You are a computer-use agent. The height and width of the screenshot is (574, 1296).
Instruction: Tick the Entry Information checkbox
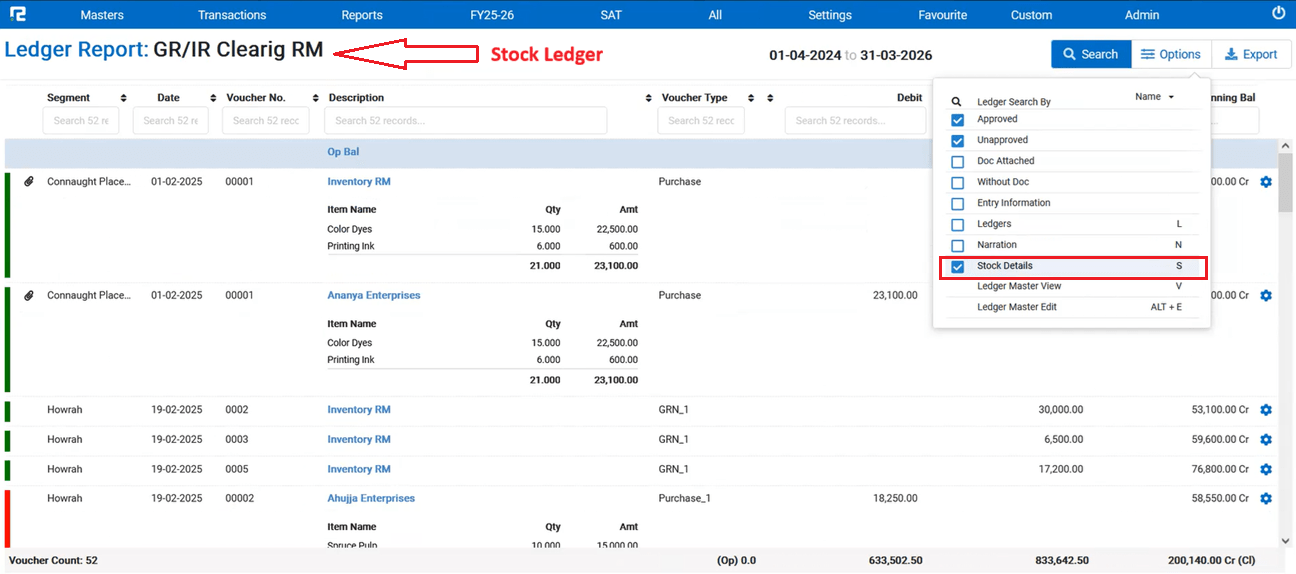click(957, 204)
